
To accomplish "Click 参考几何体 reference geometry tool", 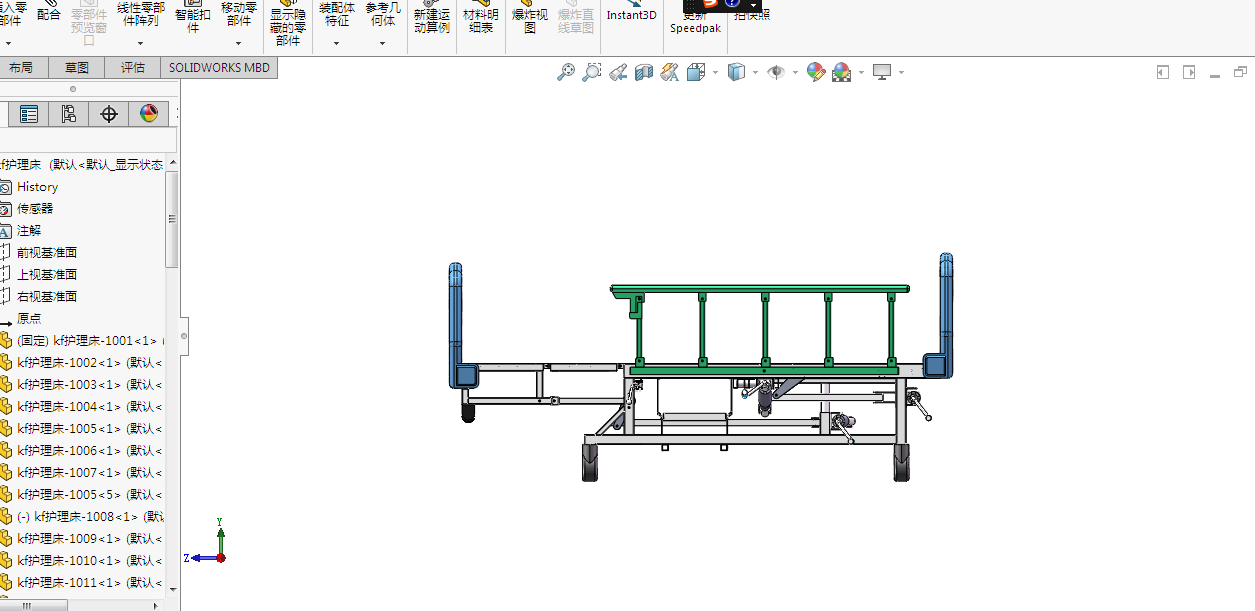I will pyautogui.click(x=383, y=14).
